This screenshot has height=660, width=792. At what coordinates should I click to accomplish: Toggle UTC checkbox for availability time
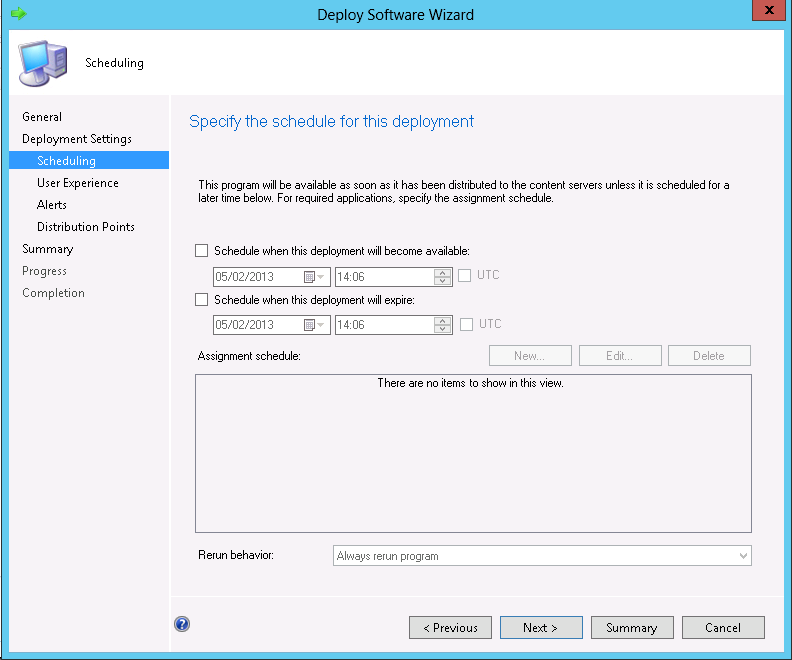pyautogui.click(x=464, y=275)
